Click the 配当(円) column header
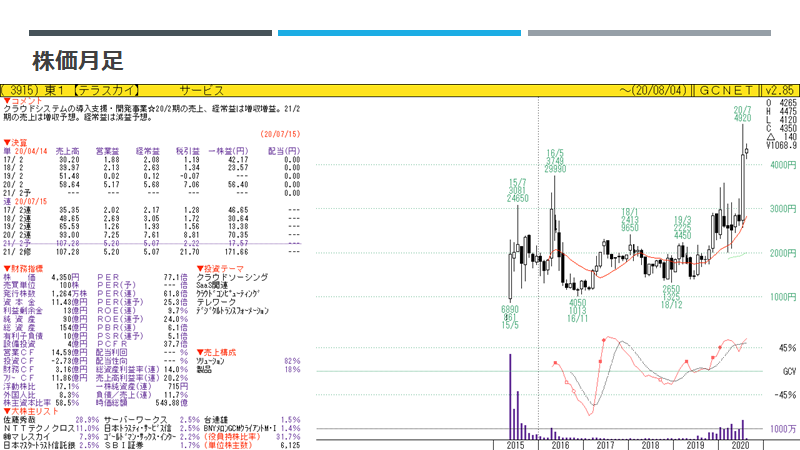Screen dimensions: 800x450 click(x=284, y=151)
